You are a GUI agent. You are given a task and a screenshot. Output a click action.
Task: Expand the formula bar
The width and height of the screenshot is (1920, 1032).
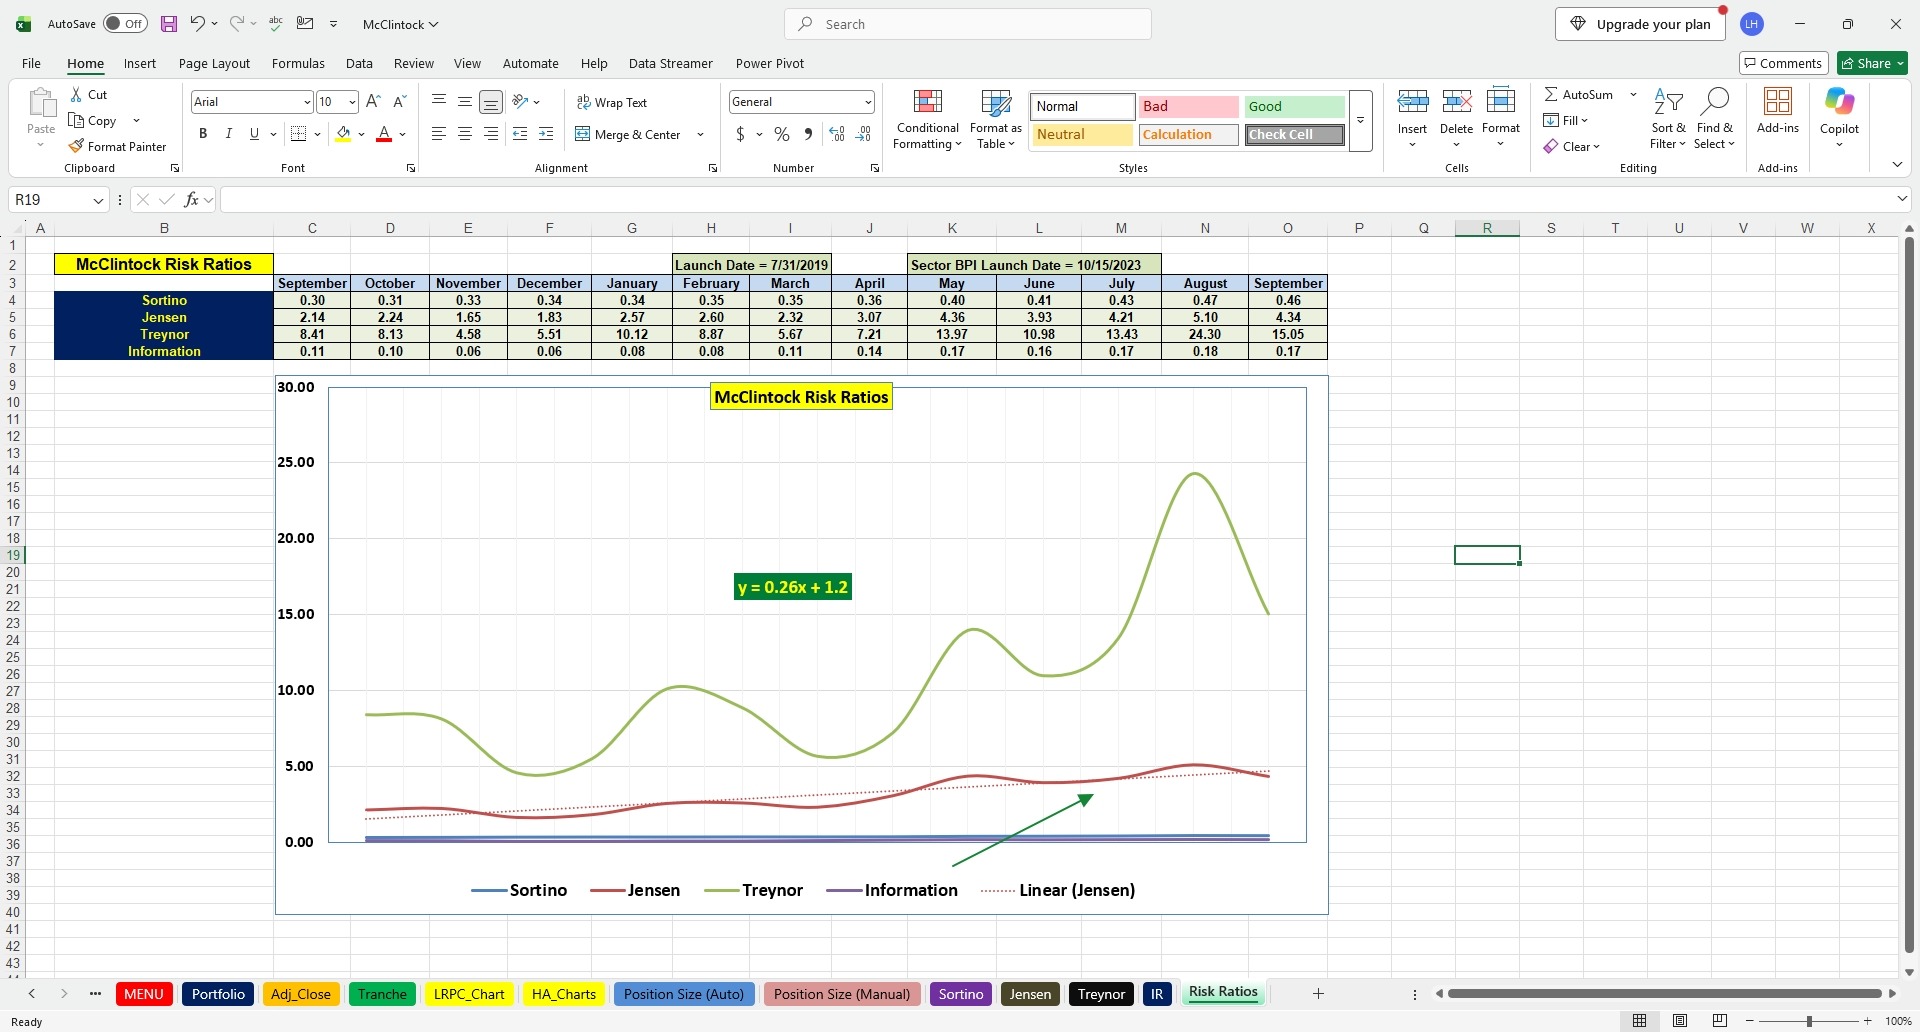[1902, 199]
